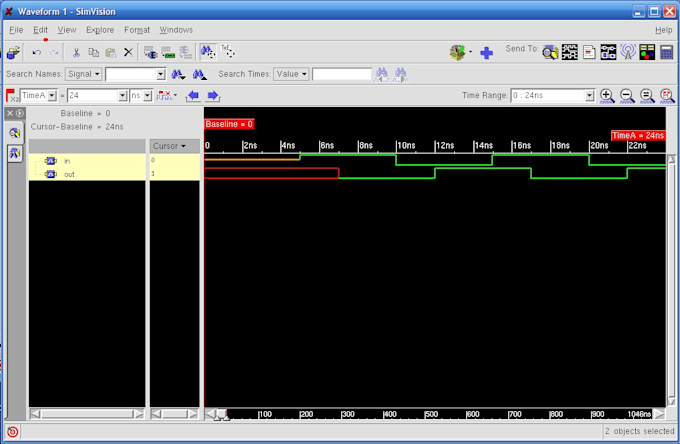This screenshot has height=444, width=680.
Task: Undo the last action
Action: pos(37,52)
